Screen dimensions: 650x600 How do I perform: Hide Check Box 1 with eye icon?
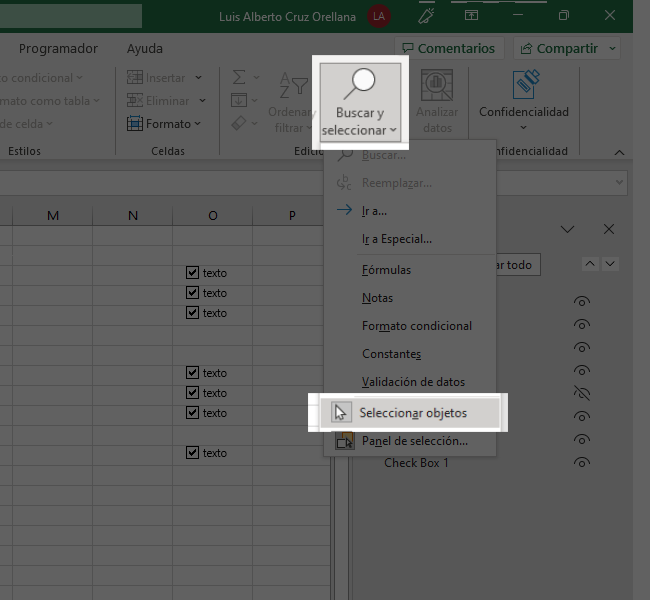click(x=582, y=462)
